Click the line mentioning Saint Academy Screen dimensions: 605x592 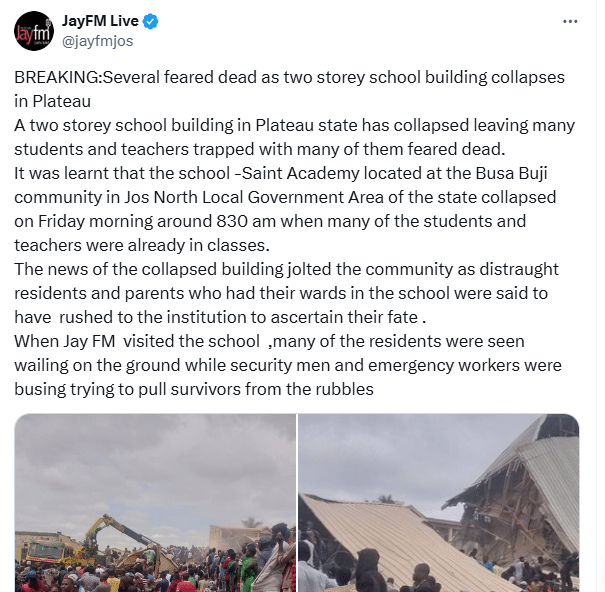point(281,173)
